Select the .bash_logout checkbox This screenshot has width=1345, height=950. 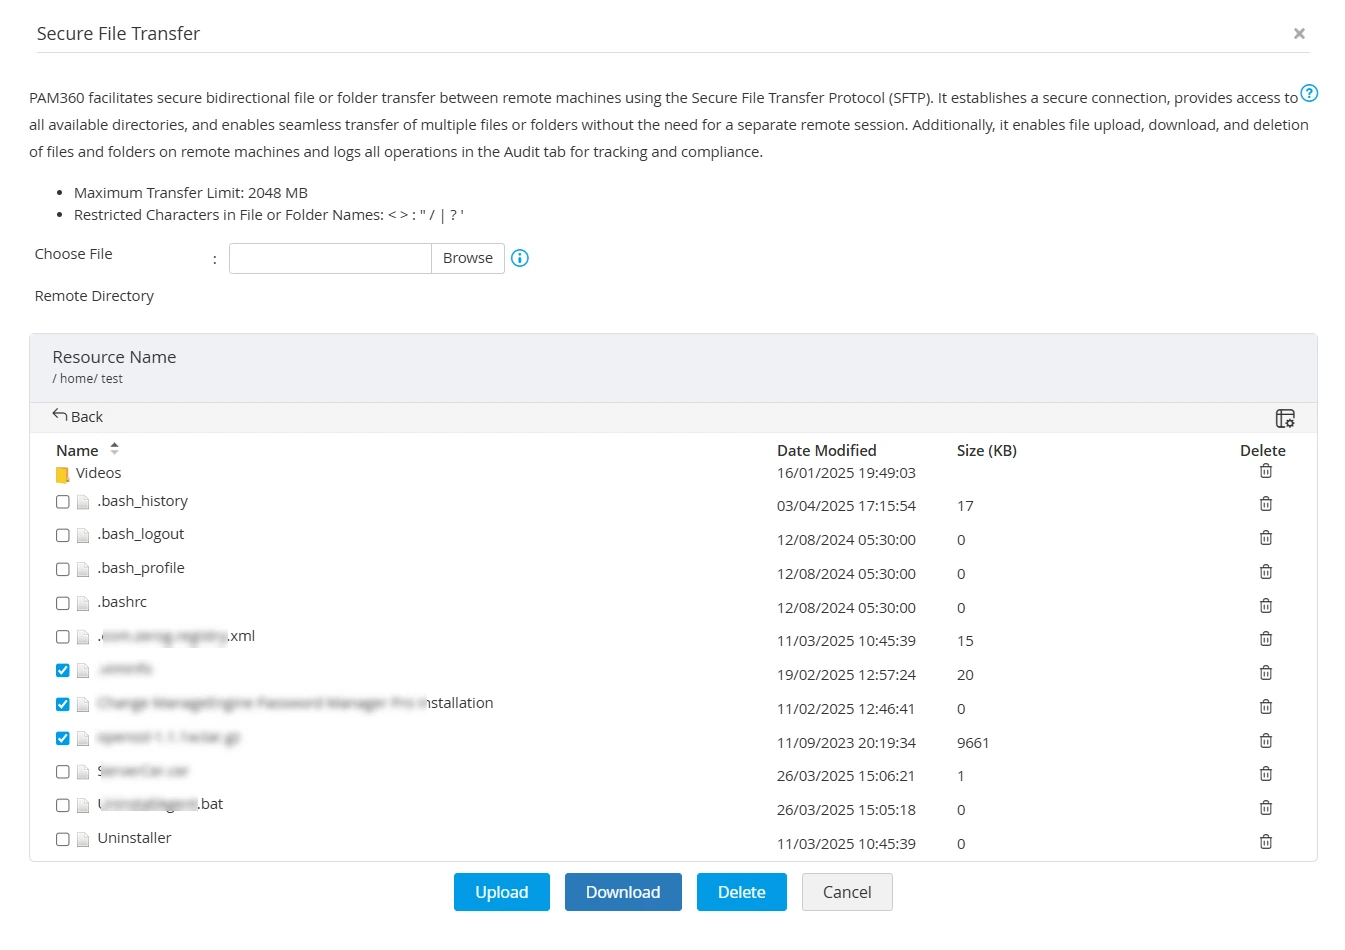coord(63,536)
